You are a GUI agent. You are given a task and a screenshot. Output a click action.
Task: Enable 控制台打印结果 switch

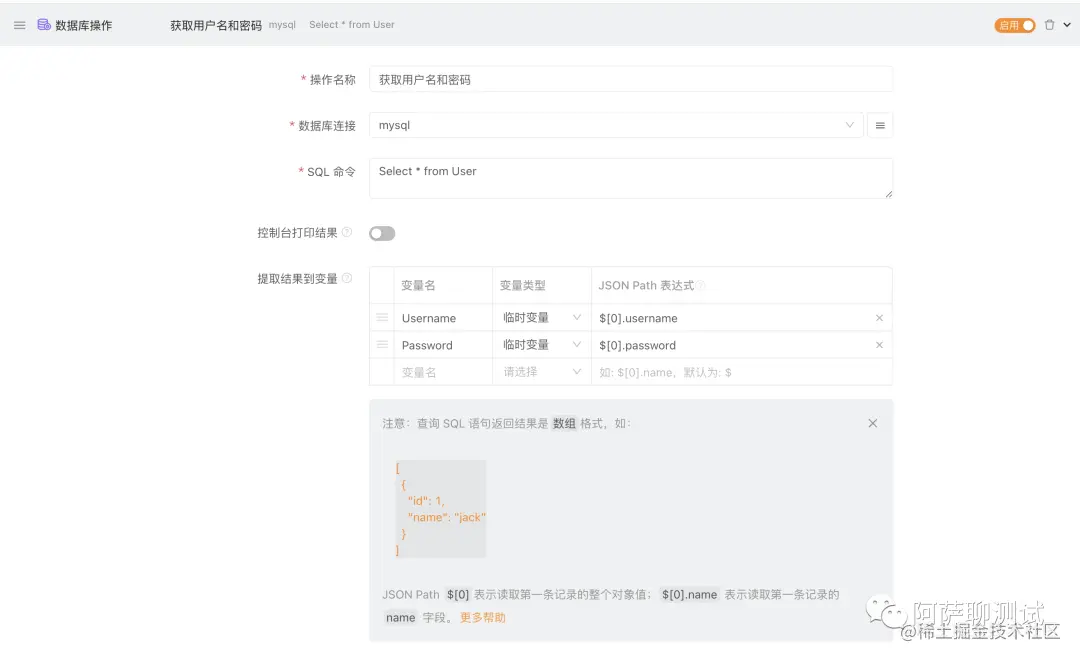[381, 232]
